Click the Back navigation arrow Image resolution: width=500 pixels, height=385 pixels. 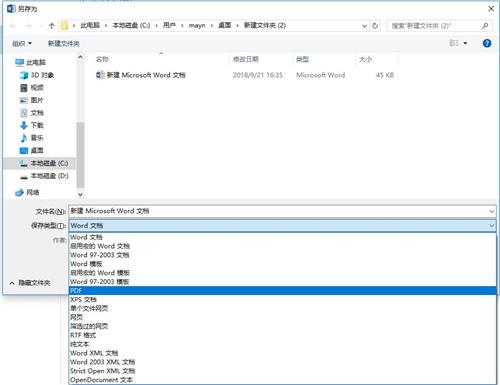(x=13, y=26)
